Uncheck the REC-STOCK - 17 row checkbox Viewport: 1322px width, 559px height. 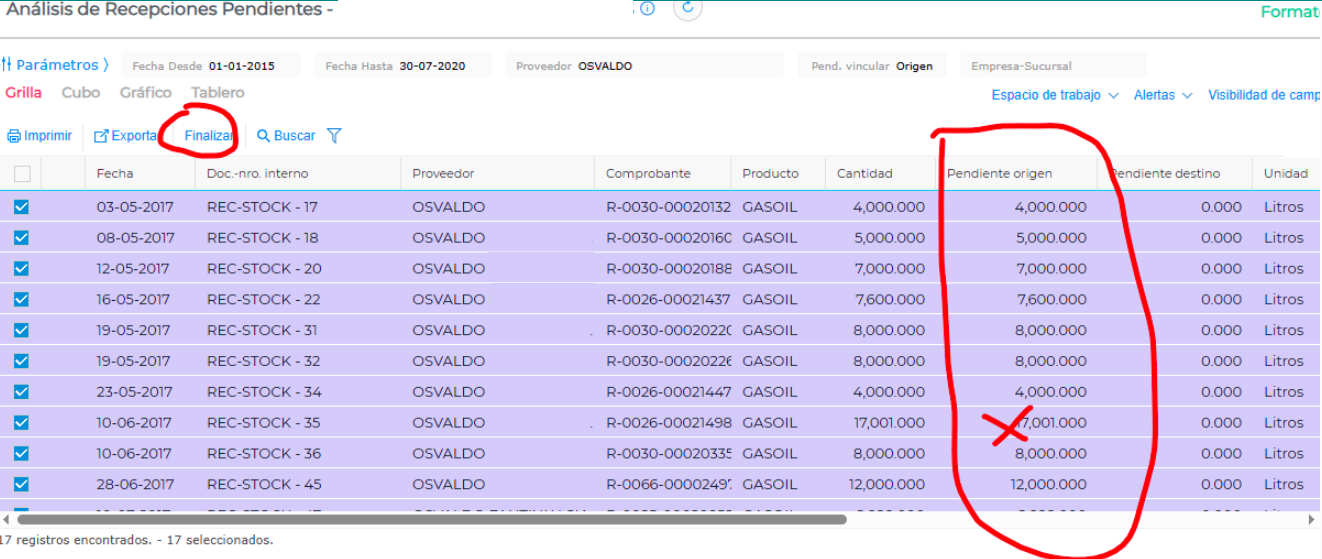pos(22,207)
